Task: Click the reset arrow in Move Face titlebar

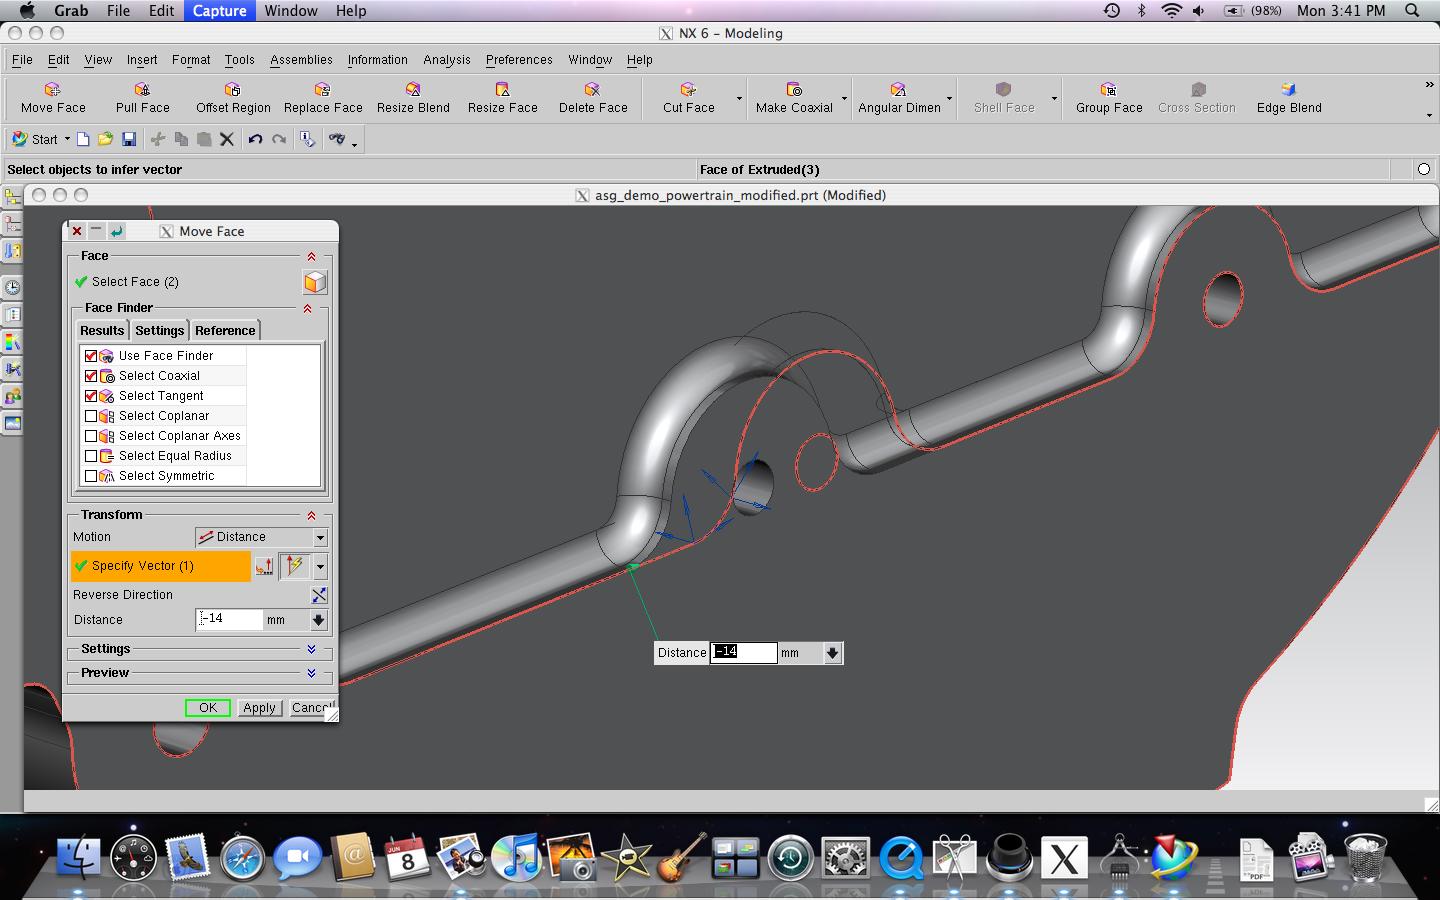Action: point(117,231)
